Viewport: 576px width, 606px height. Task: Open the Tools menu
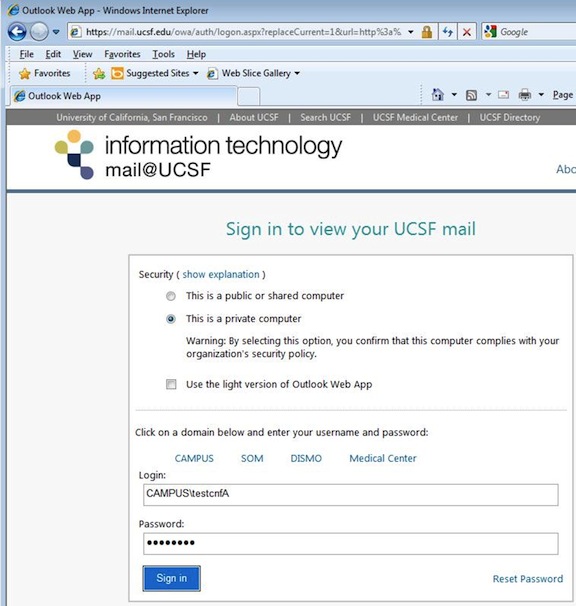[x=163, y=54]
